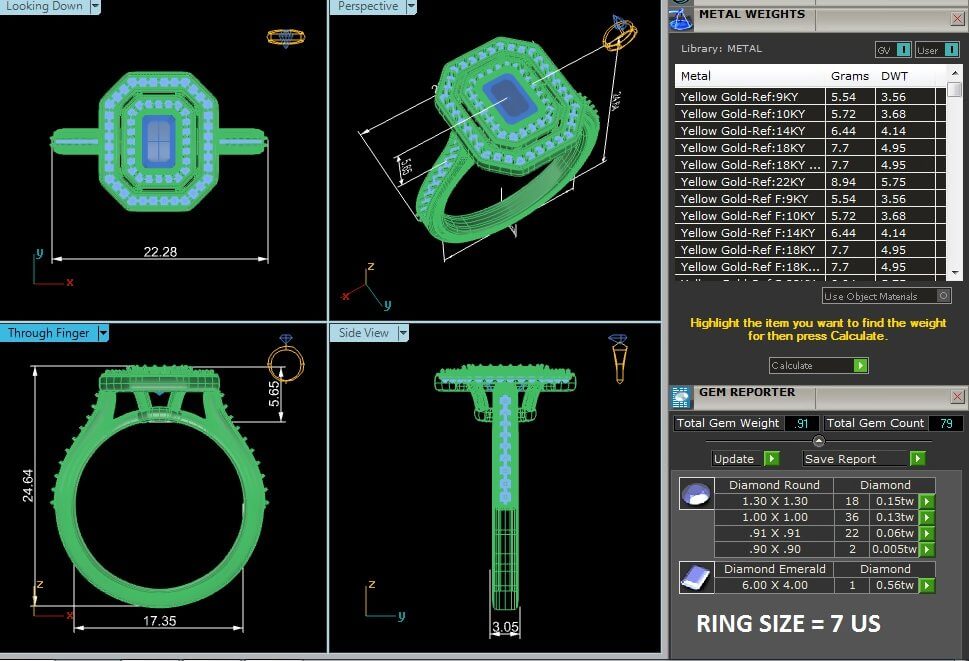This screenshot has width=969, height=661.
Task: Expand the Side View viewport menu
Action: [x=403, y=333]
